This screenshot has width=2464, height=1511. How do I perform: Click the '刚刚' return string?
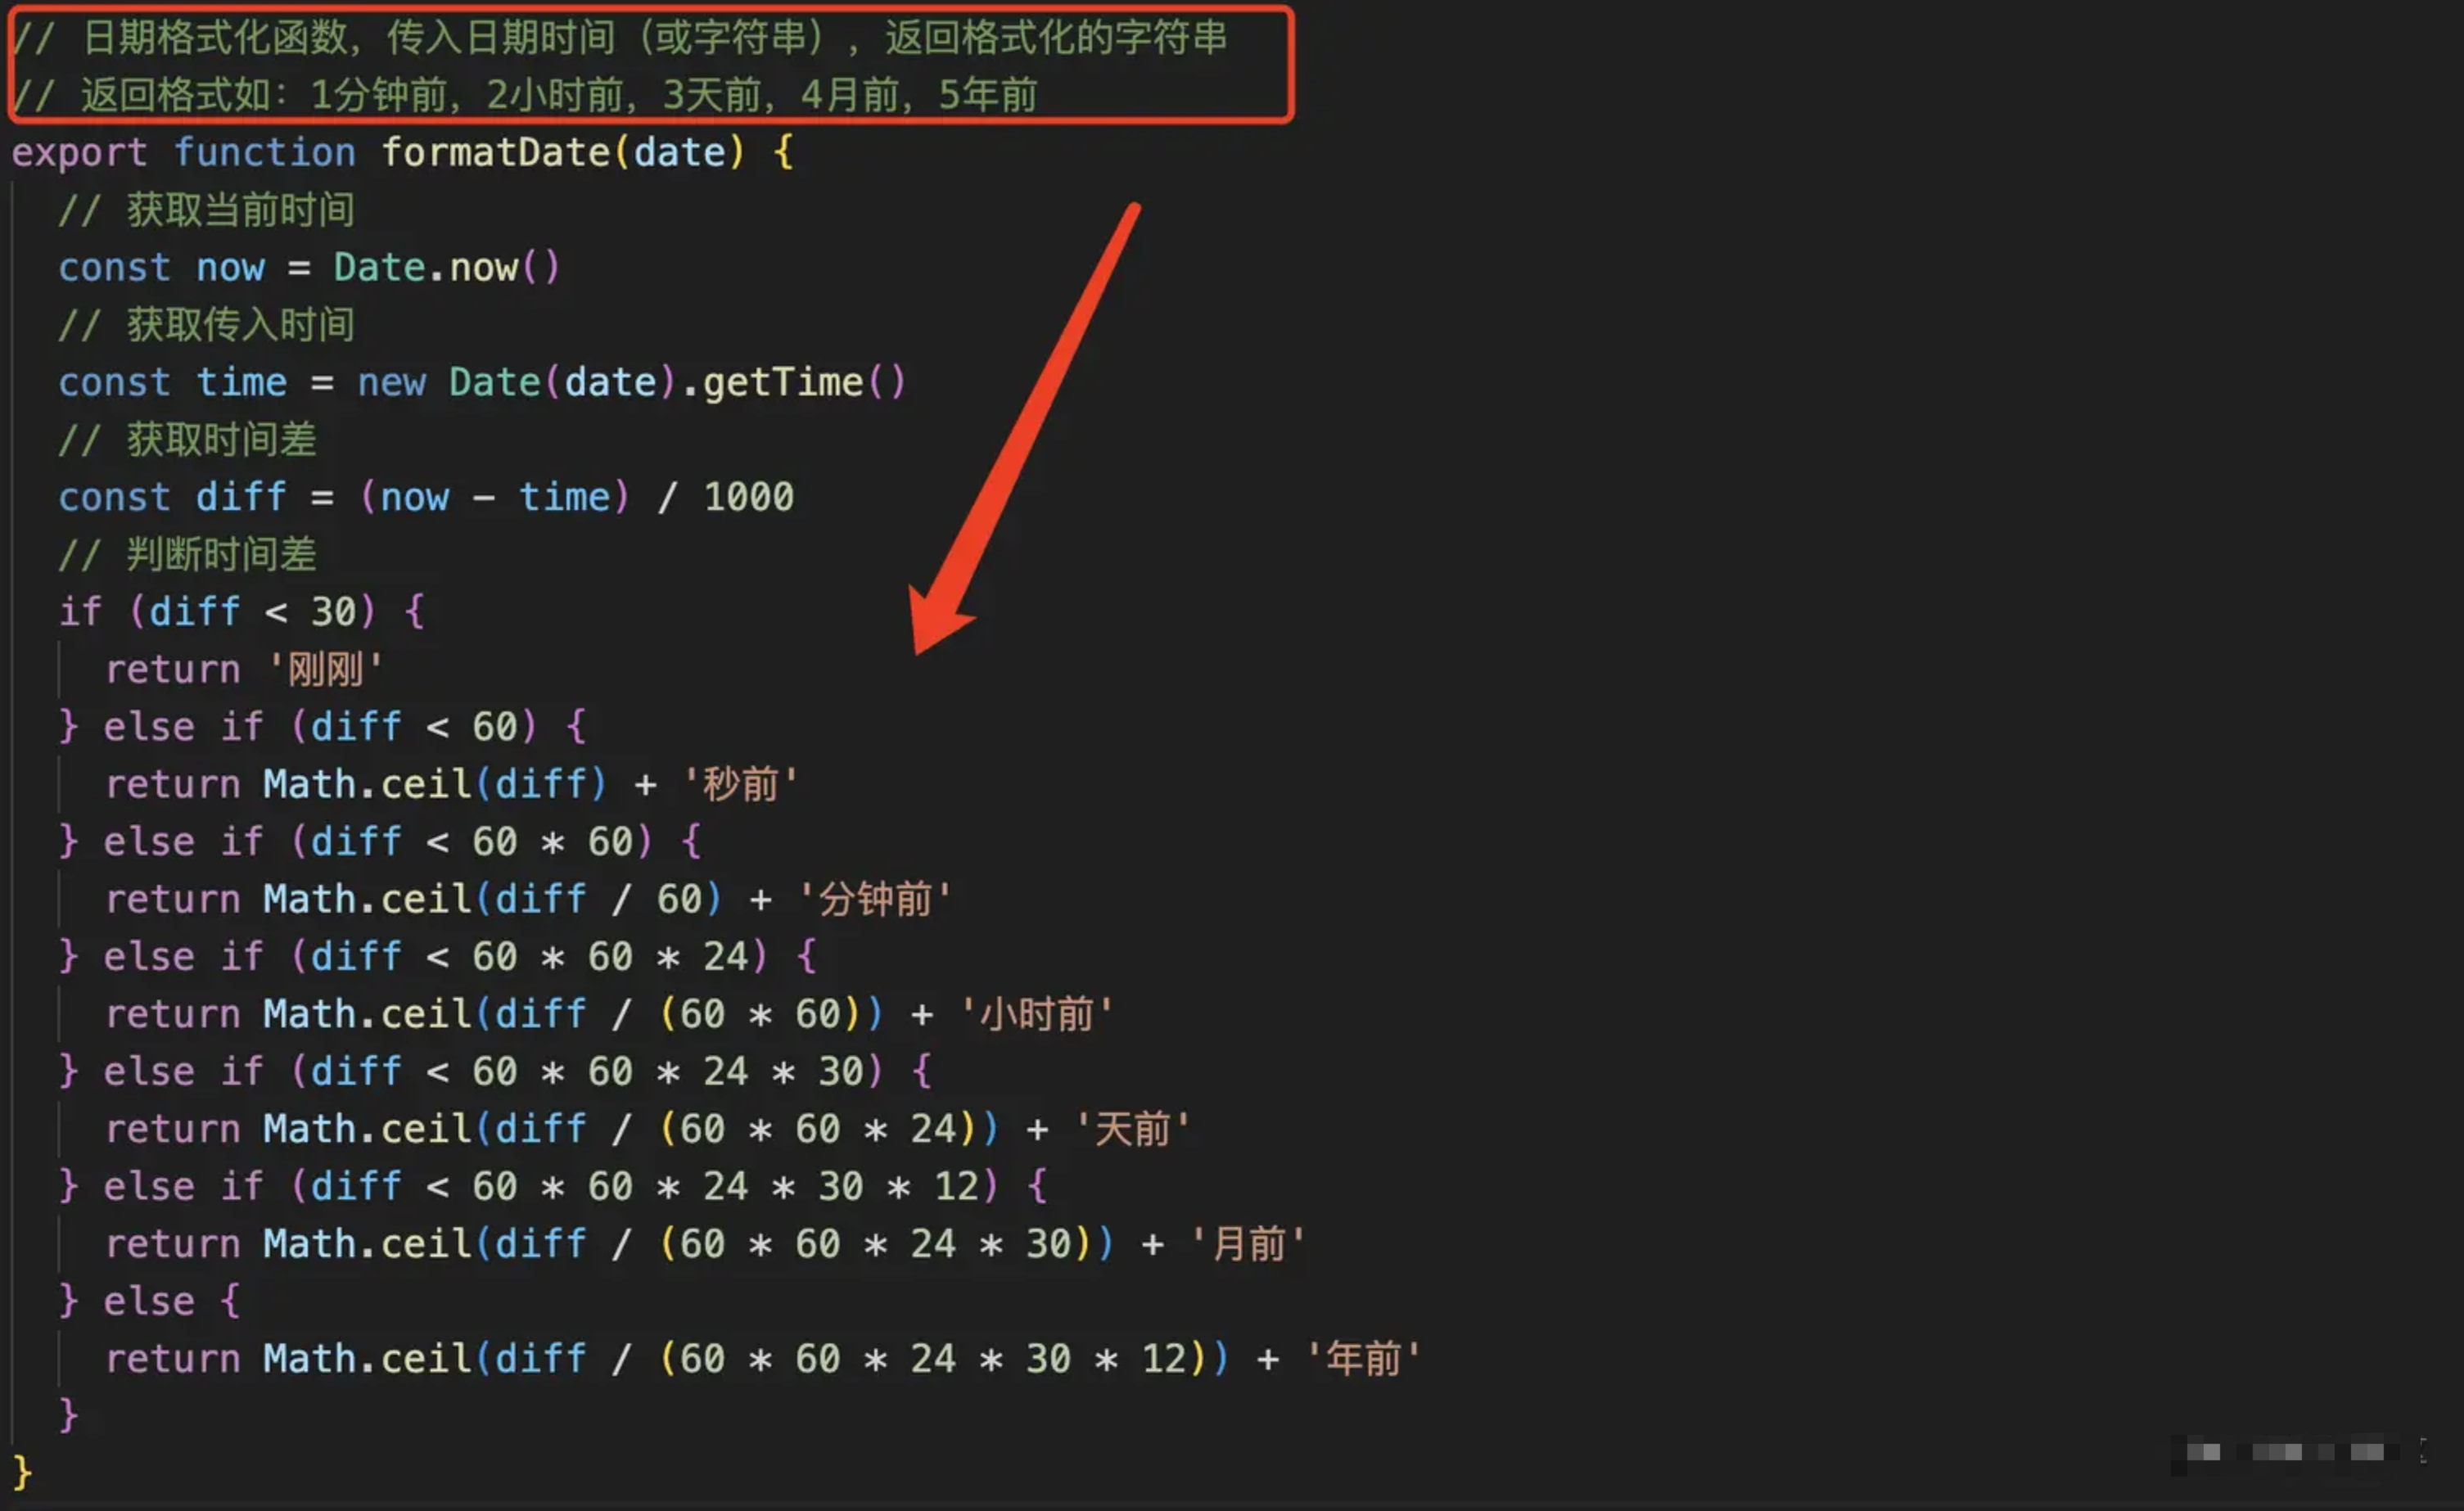325,670
